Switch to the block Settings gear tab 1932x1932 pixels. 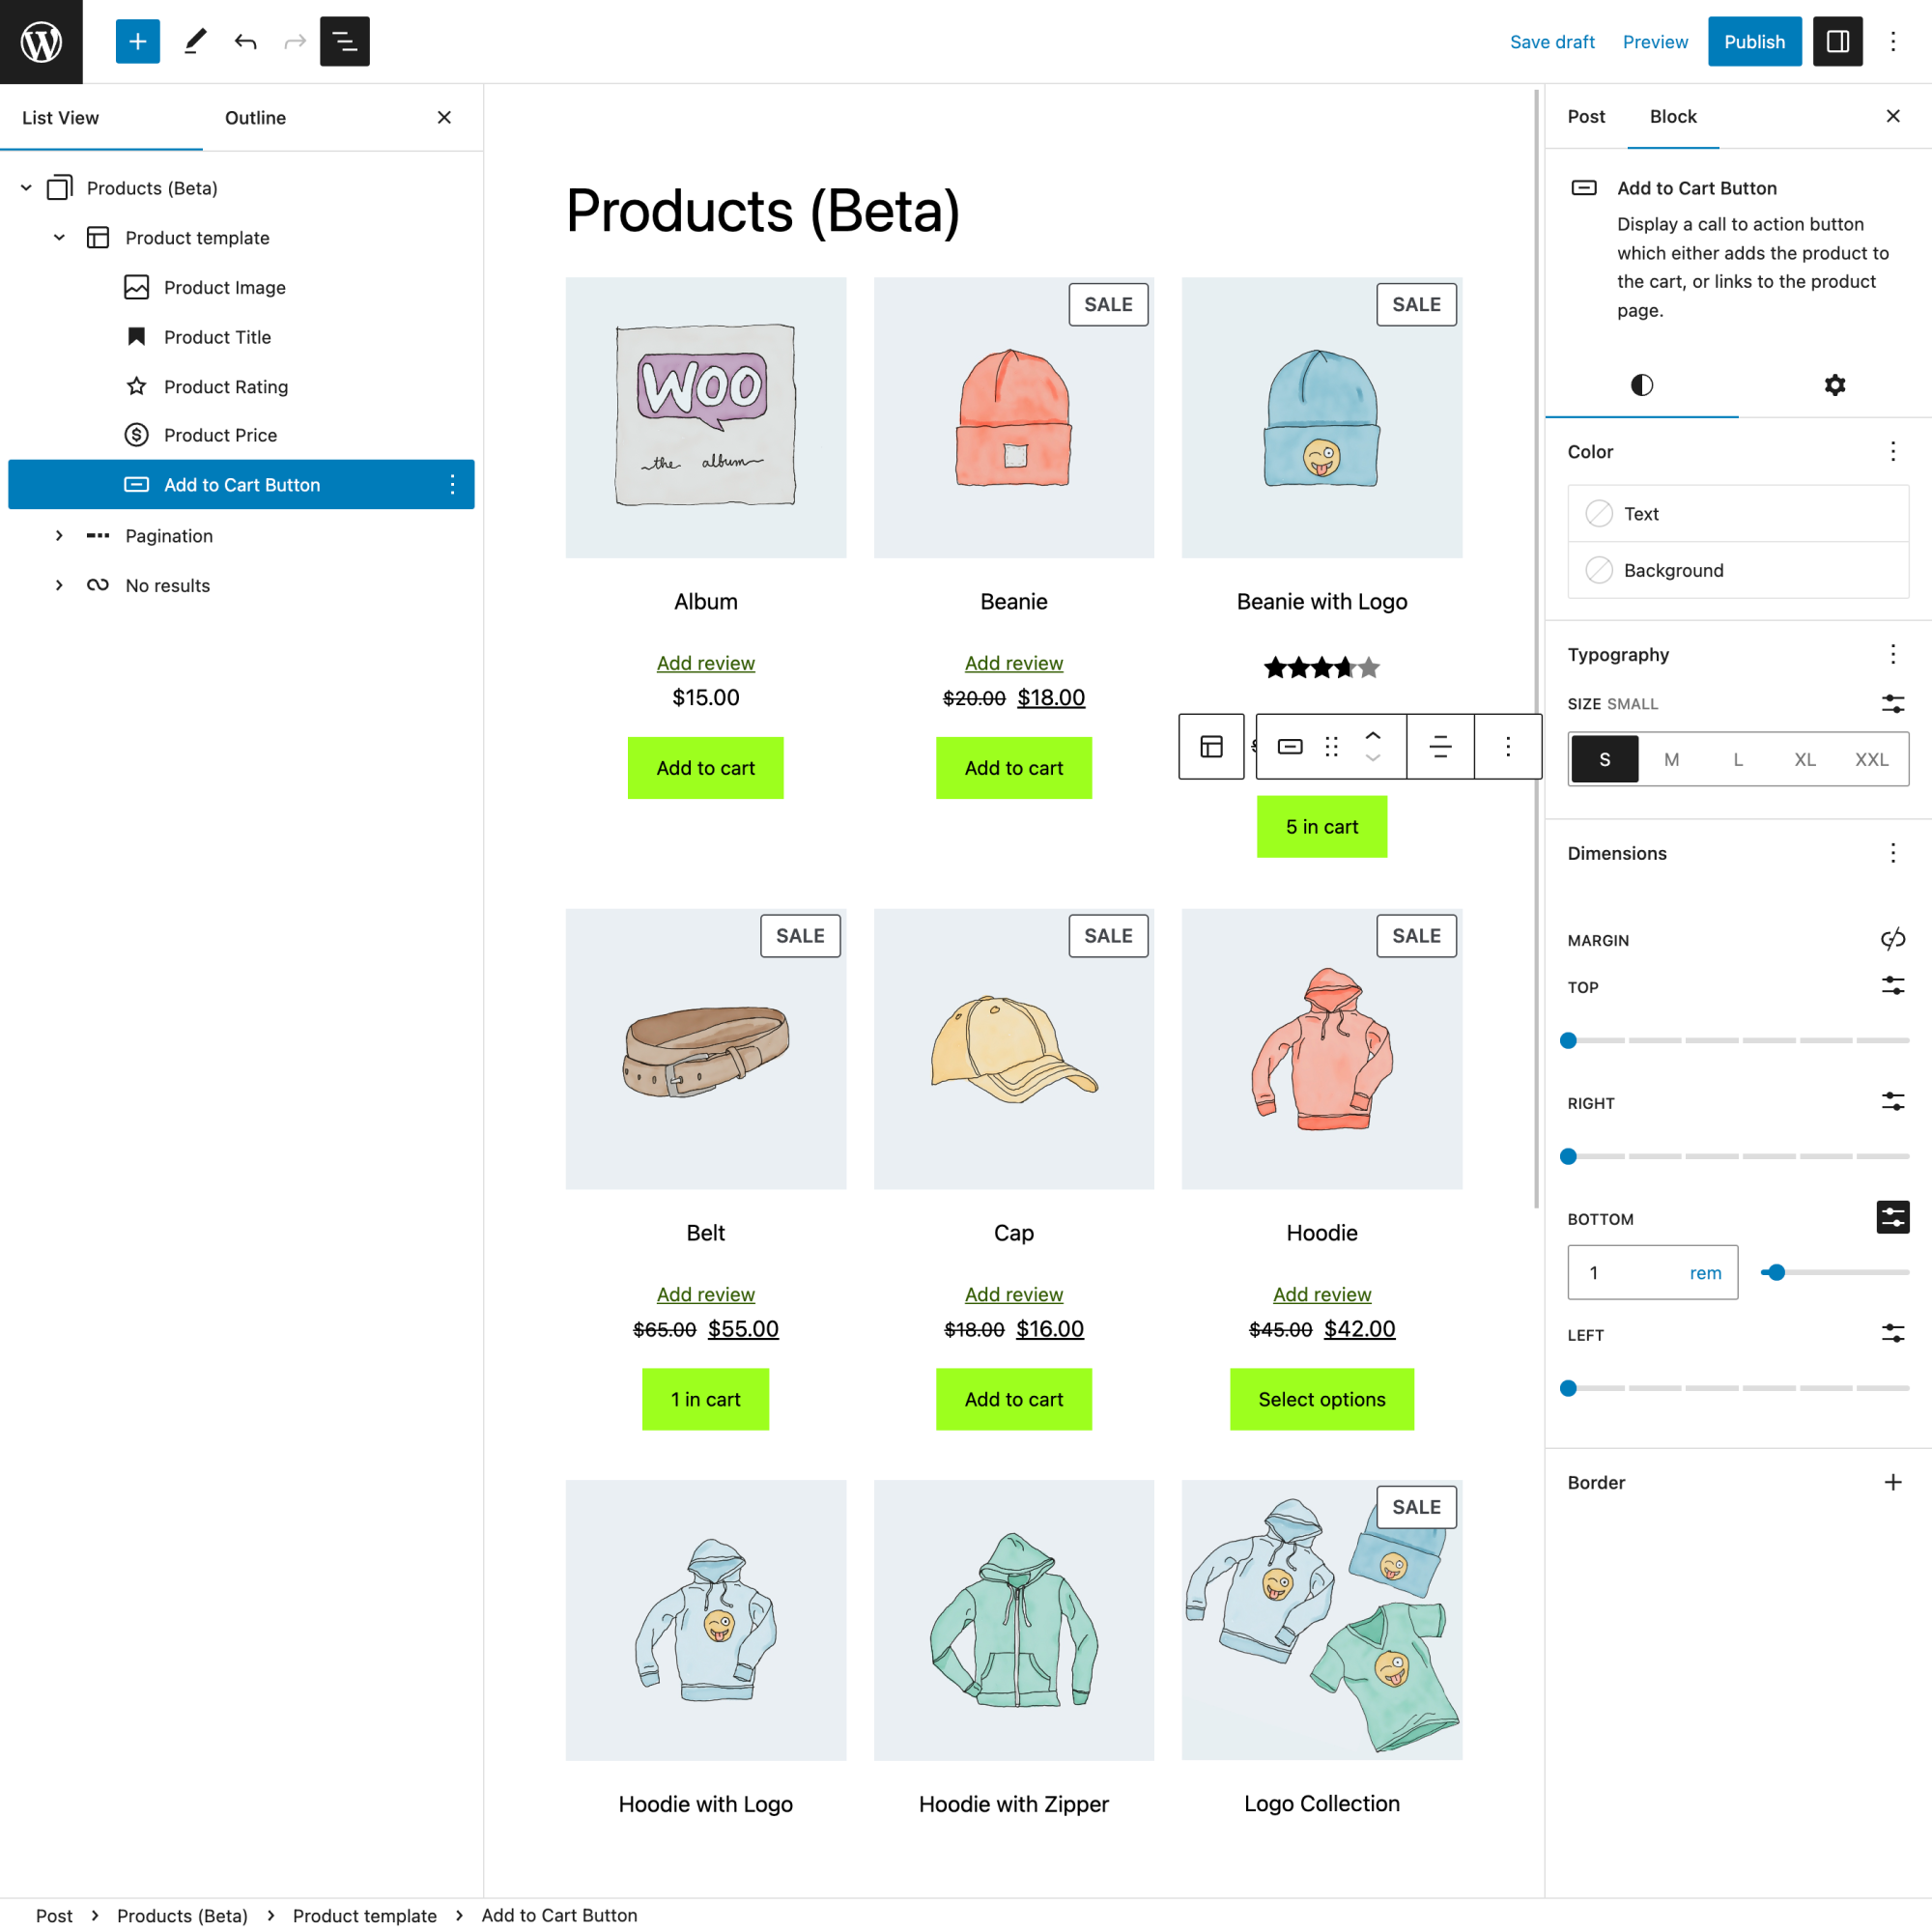[x=1835, y=385]
